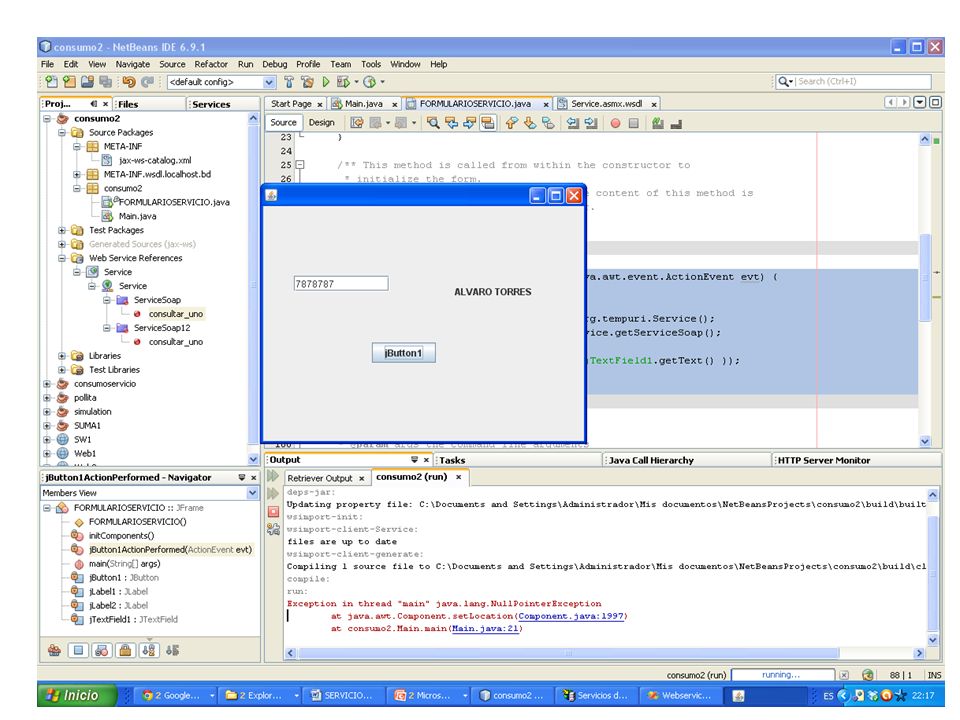
Task: Clean and Build the project with the hammer-and-broom icon
Action: [x=307, y=81]
